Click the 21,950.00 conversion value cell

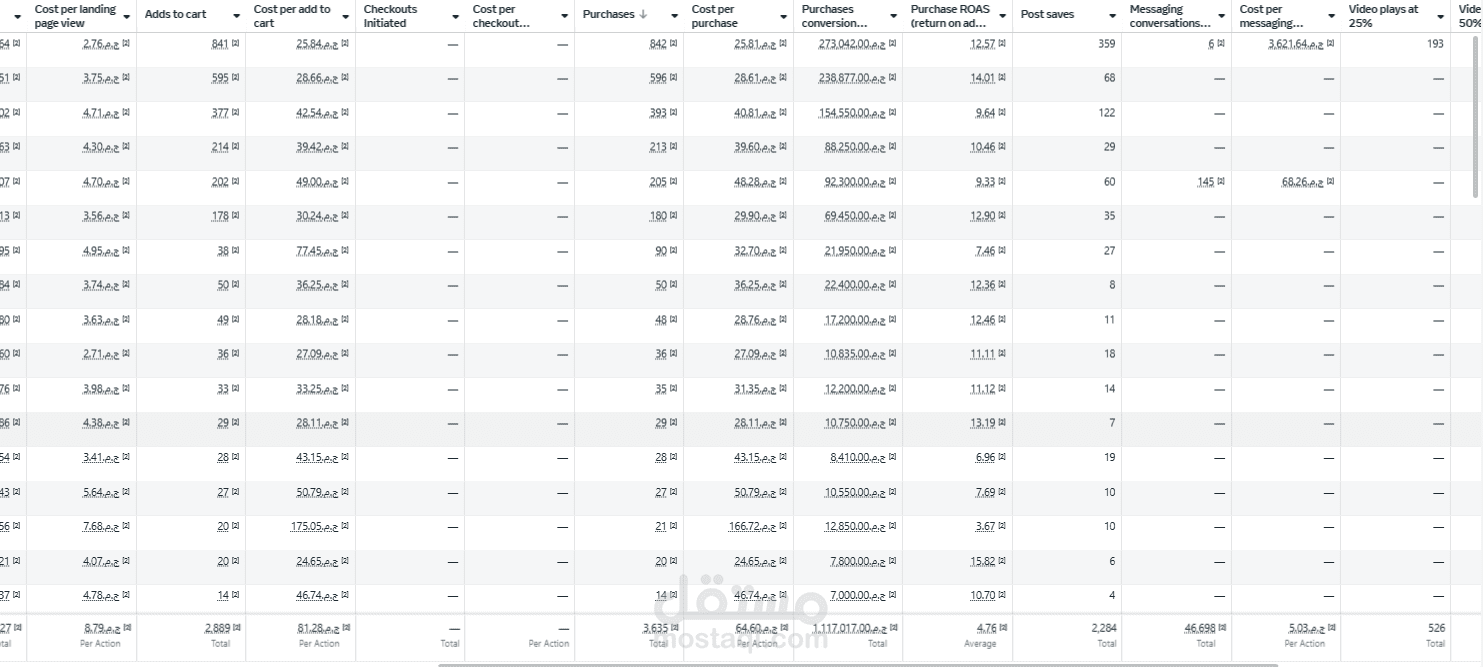(855, 251)
